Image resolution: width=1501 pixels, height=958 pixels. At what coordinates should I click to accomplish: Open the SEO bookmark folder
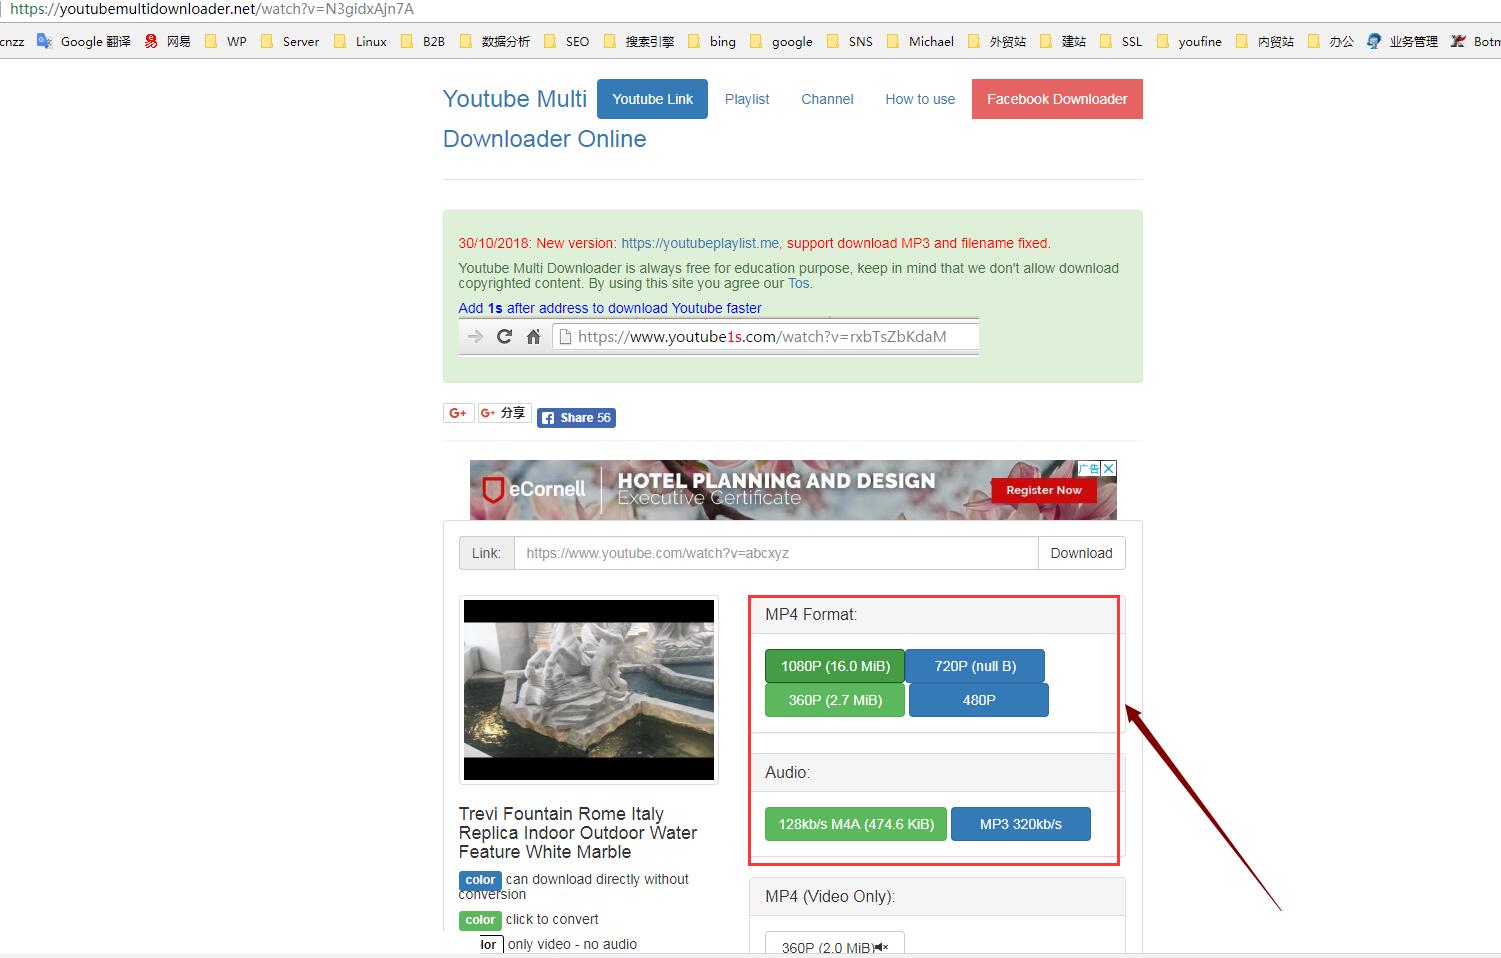click(x=566, y=41)
